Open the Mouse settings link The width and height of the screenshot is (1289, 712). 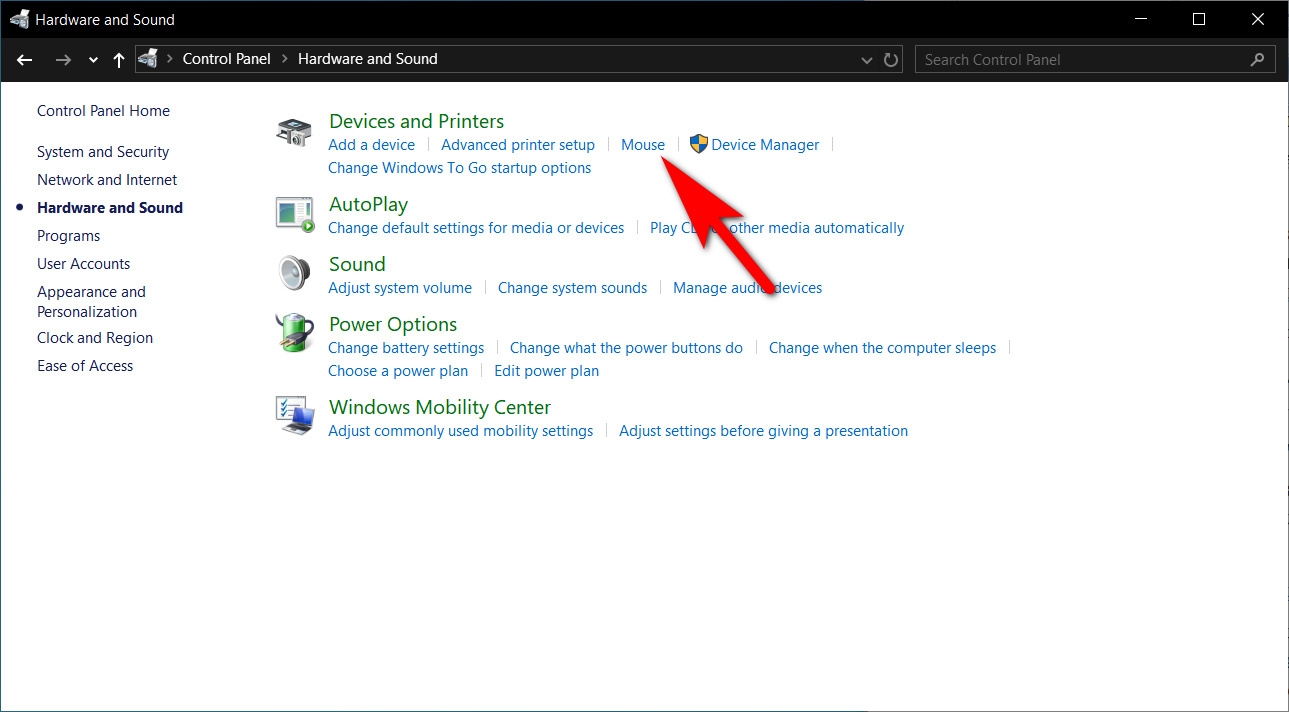point(643,145)
